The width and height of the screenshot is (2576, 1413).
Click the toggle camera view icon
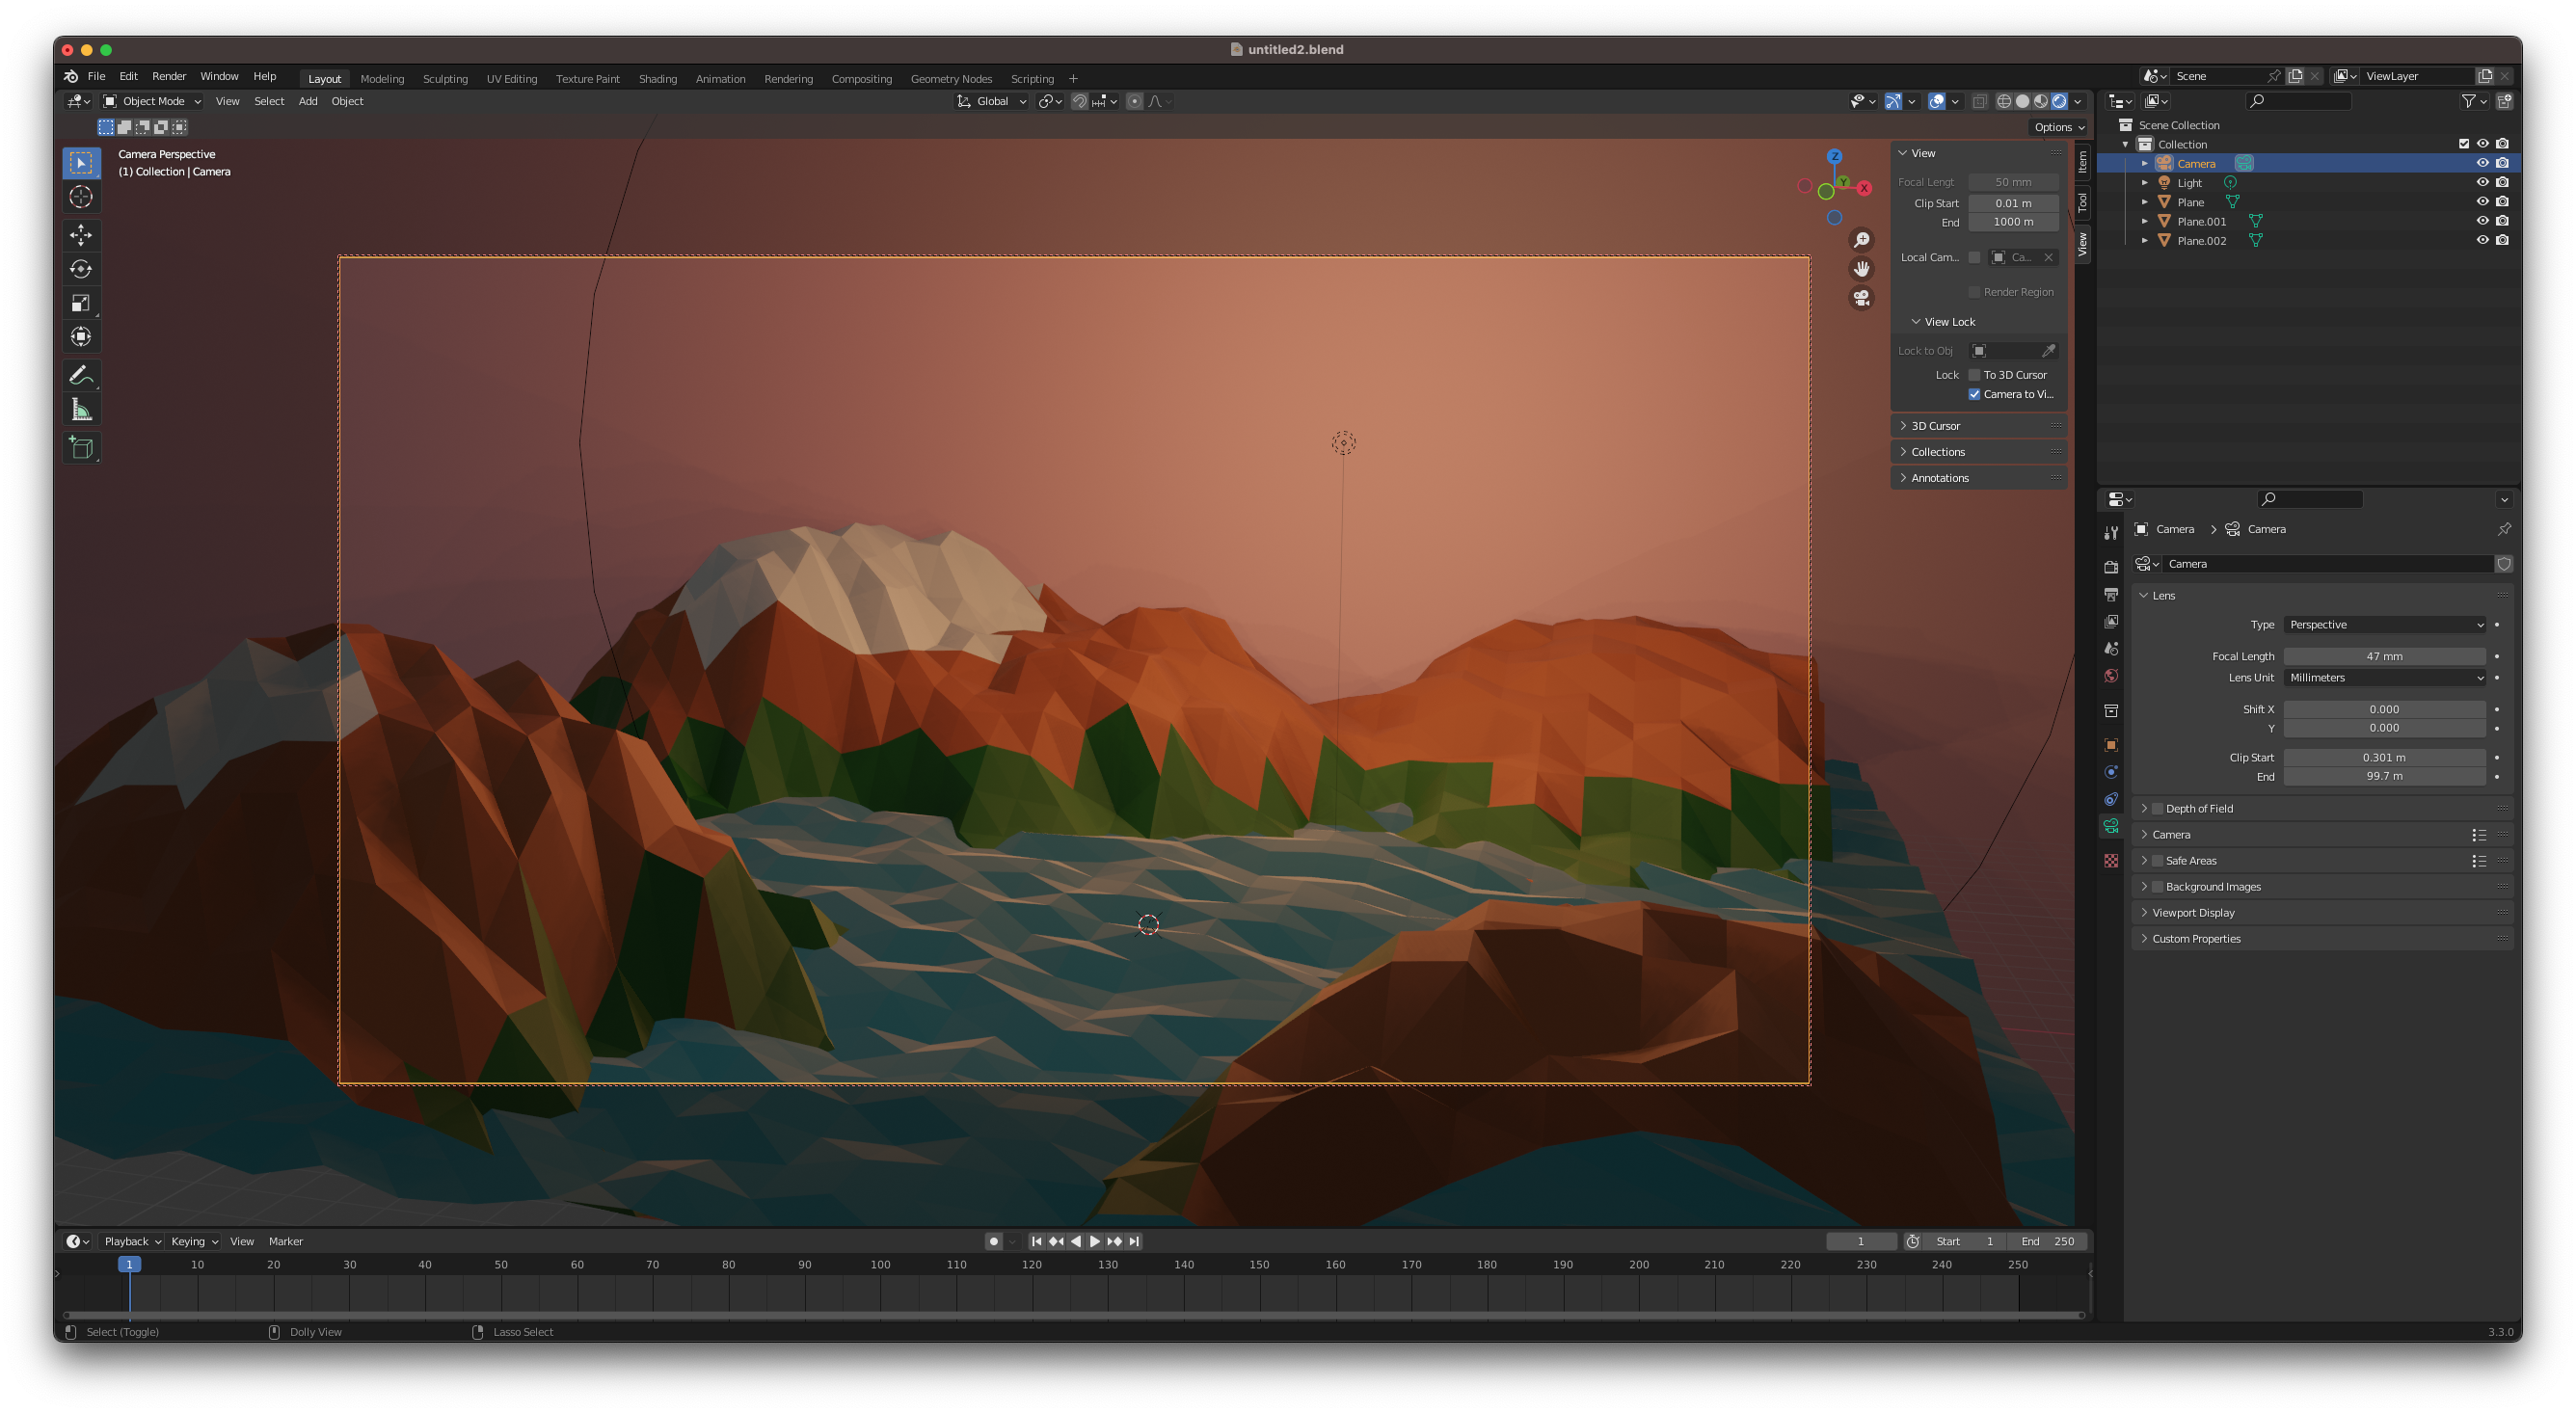(1861, 298)
